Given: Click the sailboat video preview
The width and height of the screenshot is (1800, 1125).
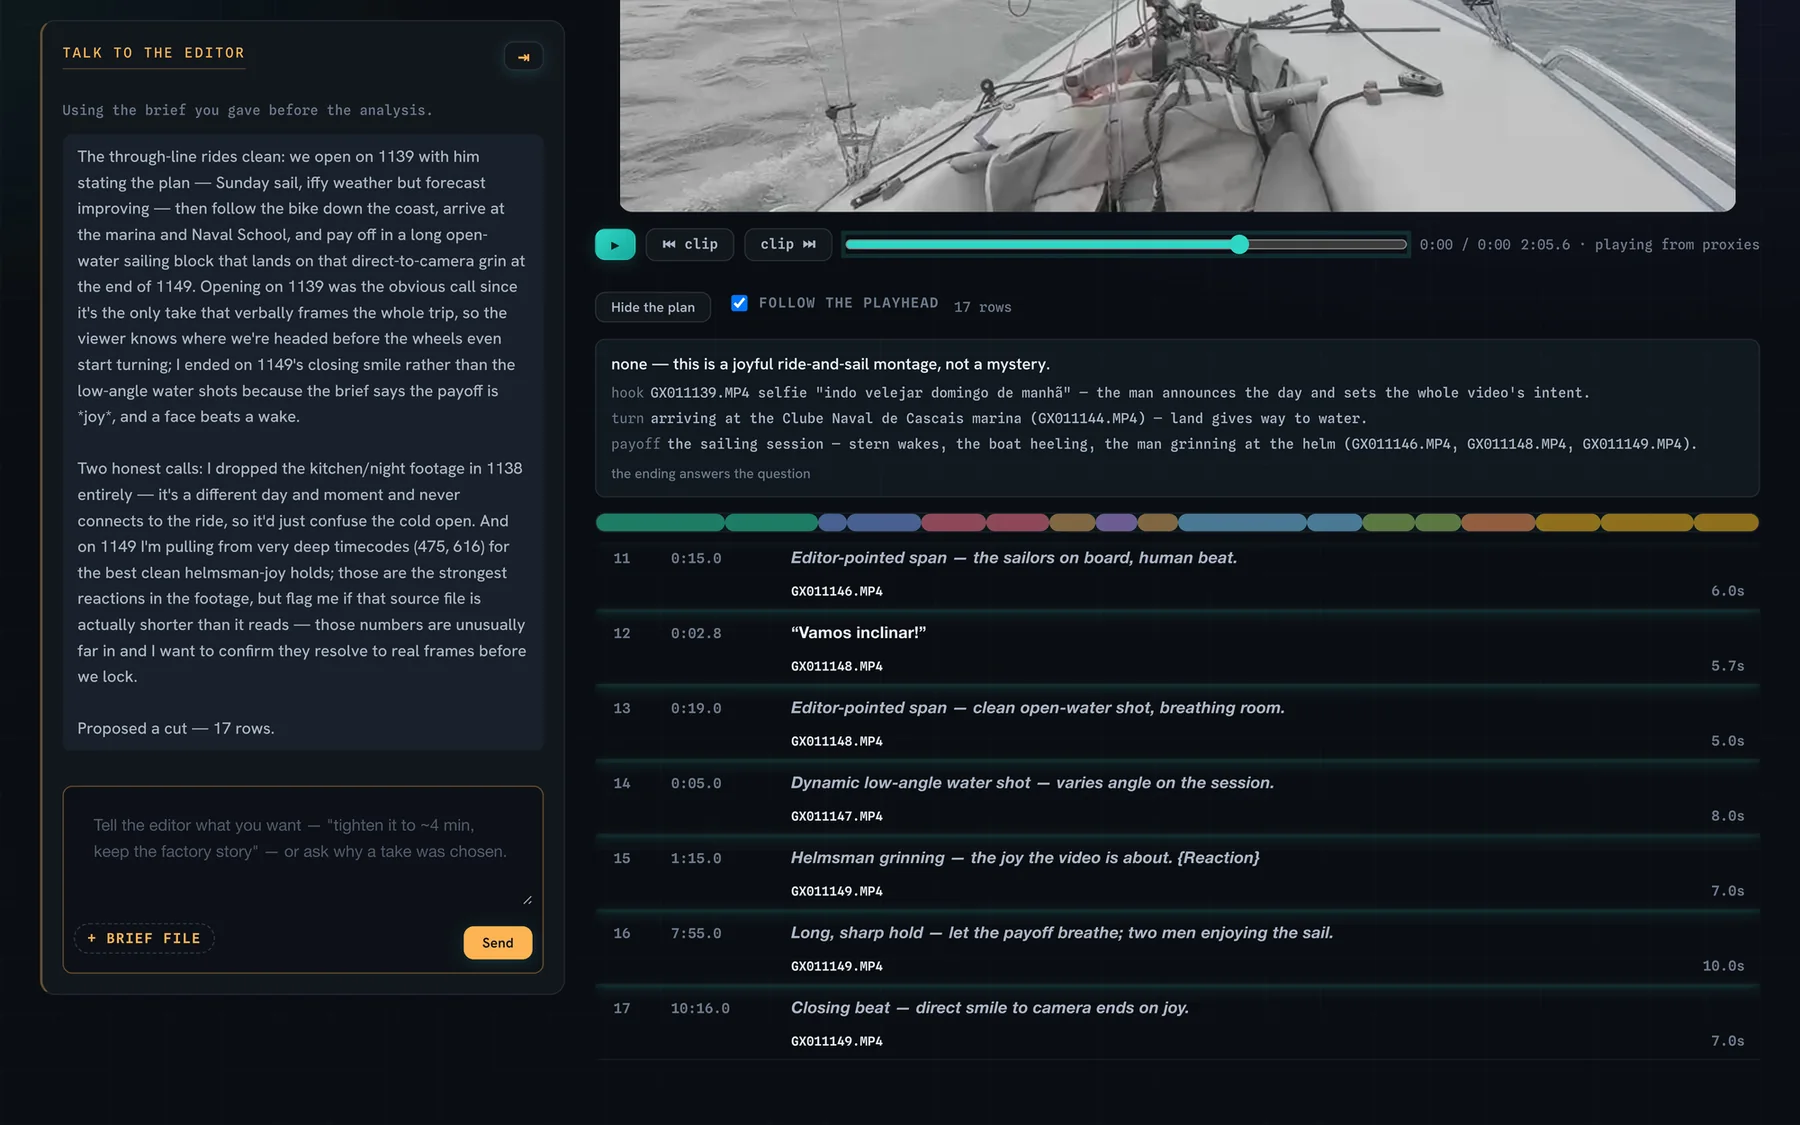Looking at the screenshot, I should pyautogui.click(x=1177, y=105).
